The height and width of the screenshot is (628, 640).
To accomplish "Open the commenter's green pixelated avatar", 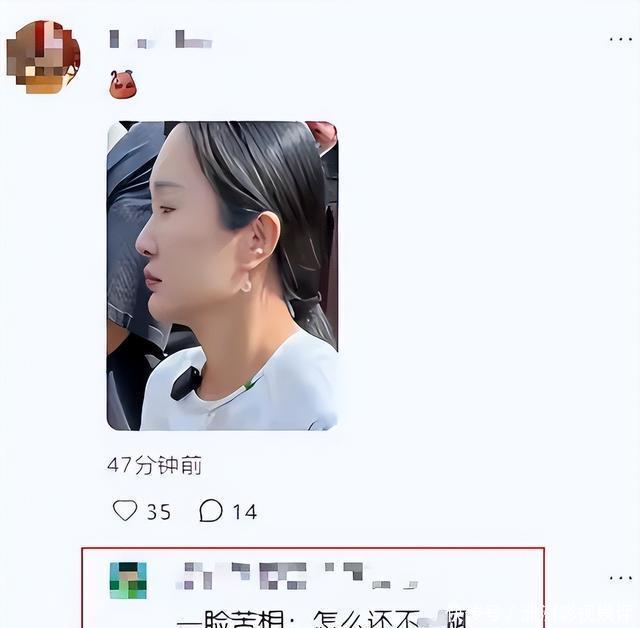I will click(x=128, y=580).
